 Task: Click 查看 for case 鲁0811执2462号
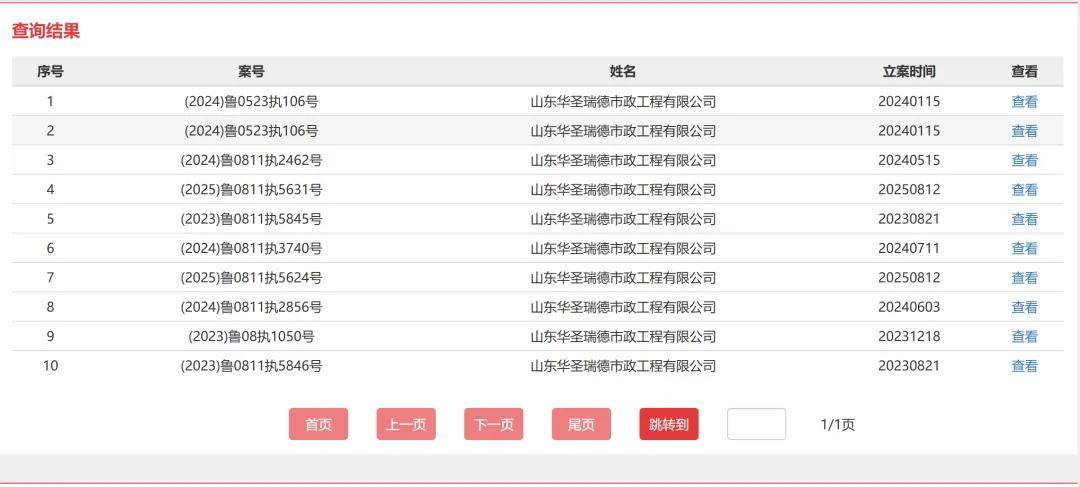1024,160
